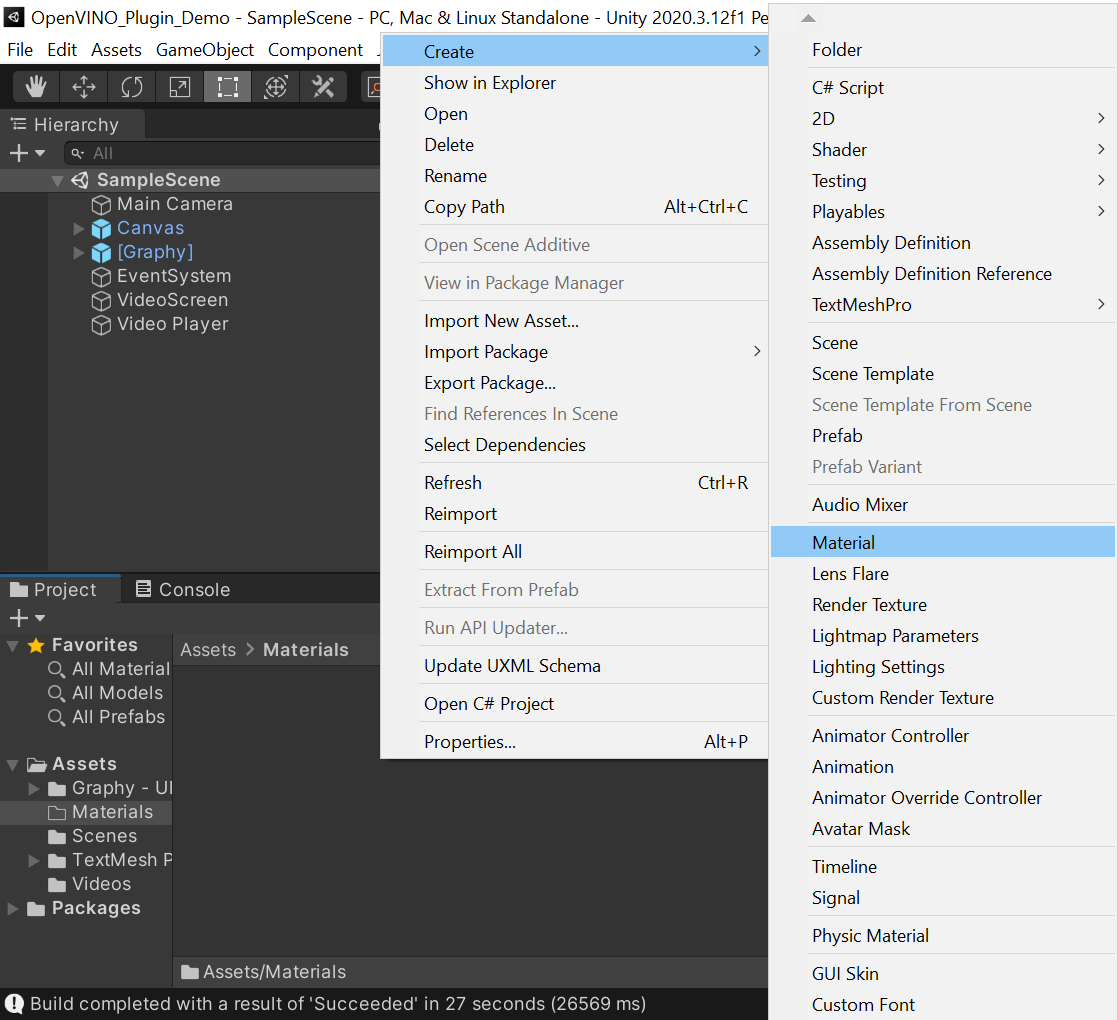
Task: Open the 2D submenu
Action: (943, 118)
